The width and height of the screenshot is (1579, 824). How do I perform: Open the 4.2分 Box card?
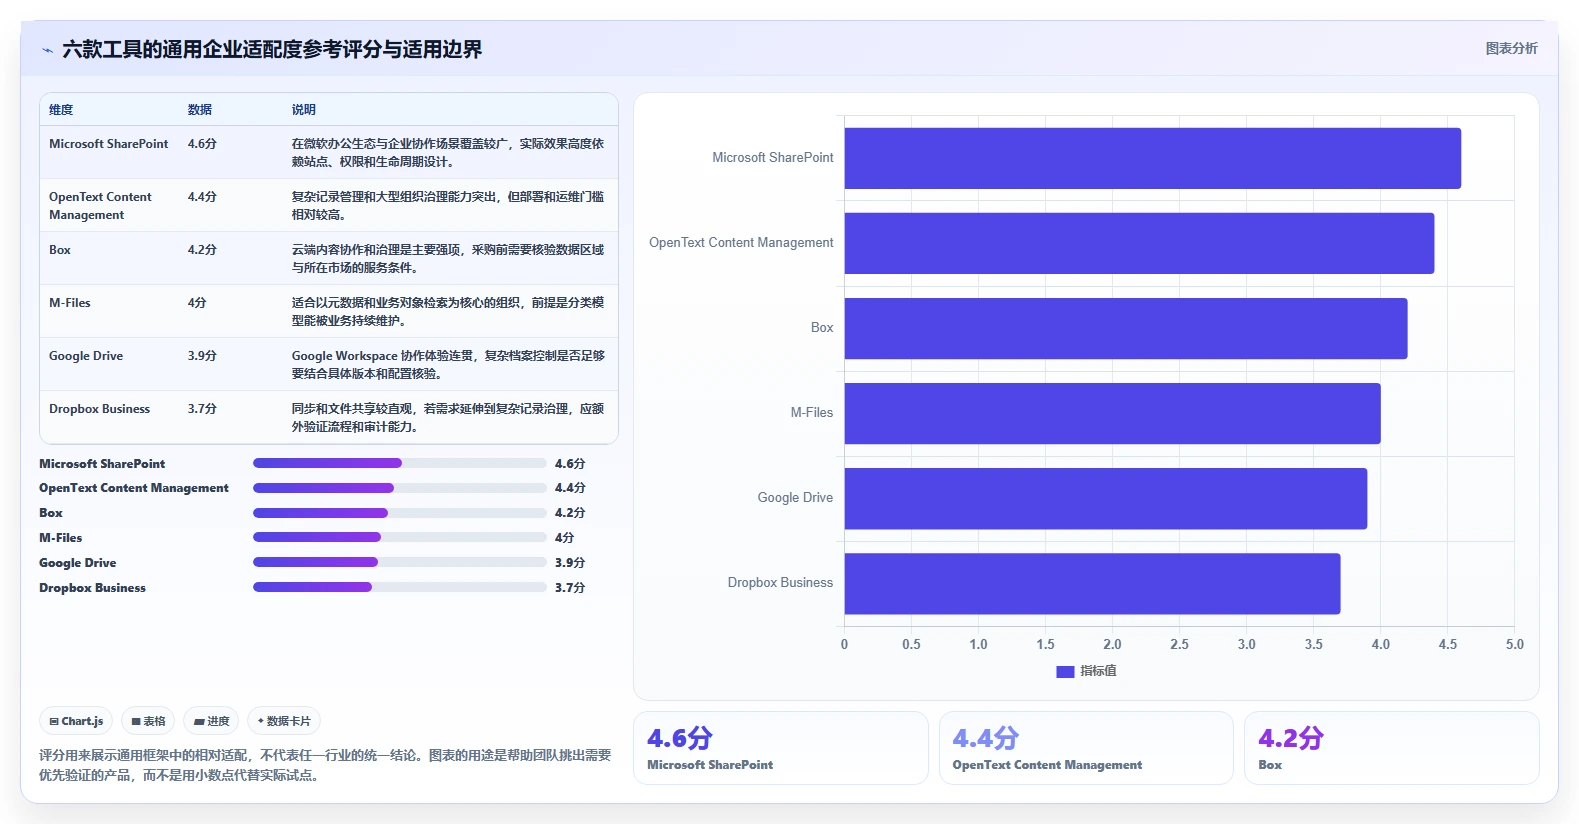pos(1391,748)
